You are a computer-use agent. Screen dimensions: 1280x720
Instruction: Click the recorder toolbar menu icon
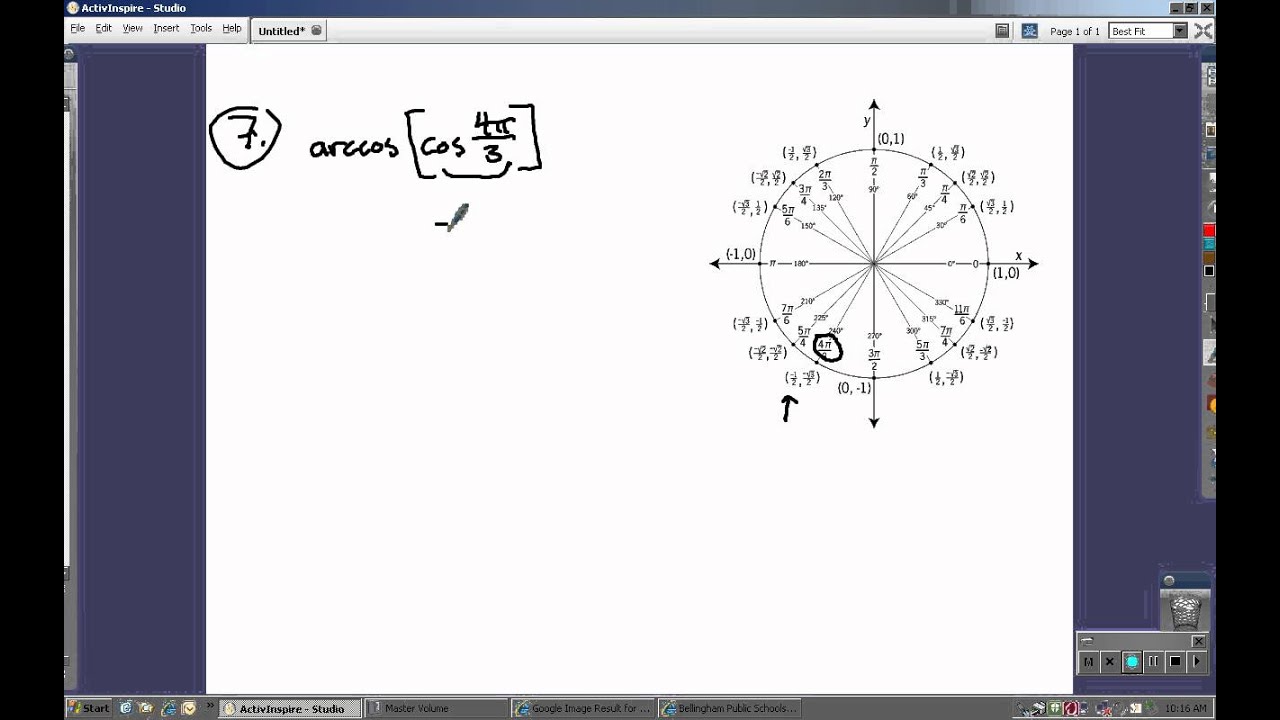[x=1088, y=641]
